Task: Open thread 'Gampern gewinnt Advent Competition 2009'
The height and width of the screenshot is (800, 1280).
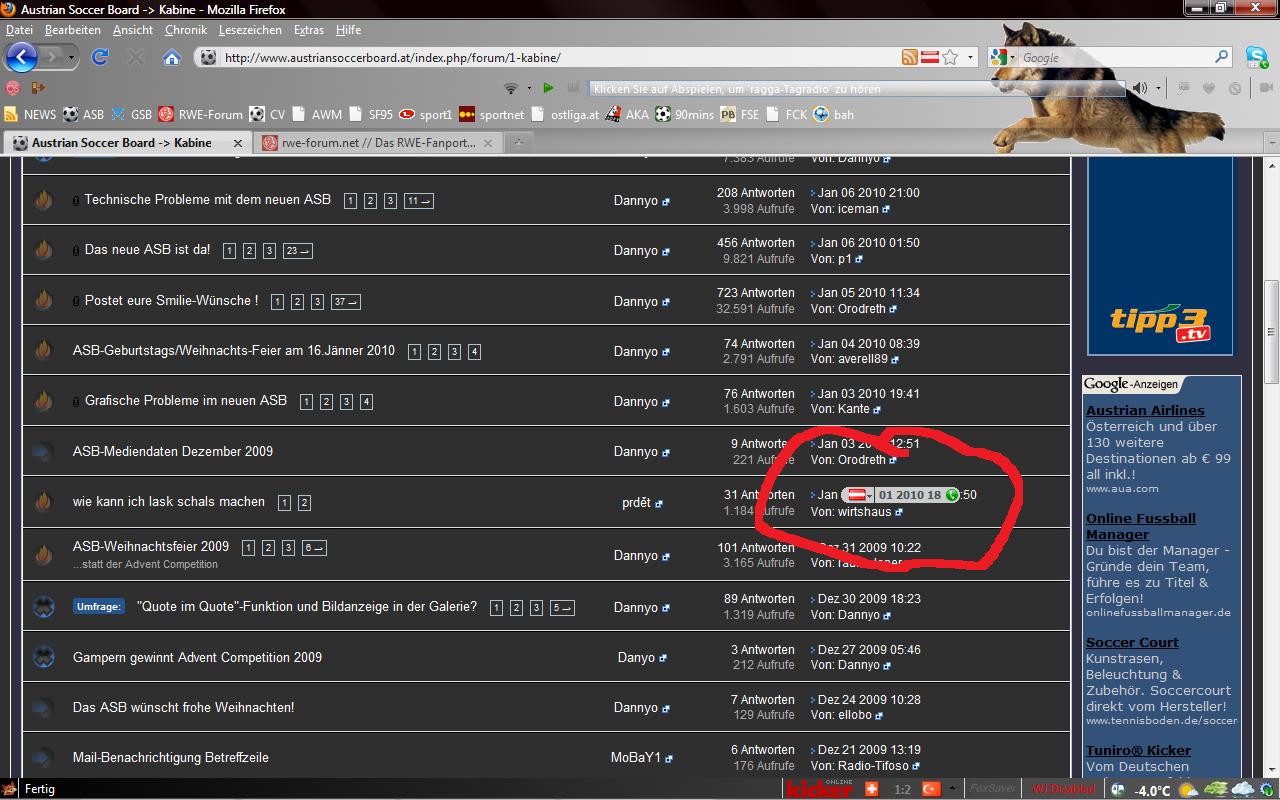Action: (197, 657)
